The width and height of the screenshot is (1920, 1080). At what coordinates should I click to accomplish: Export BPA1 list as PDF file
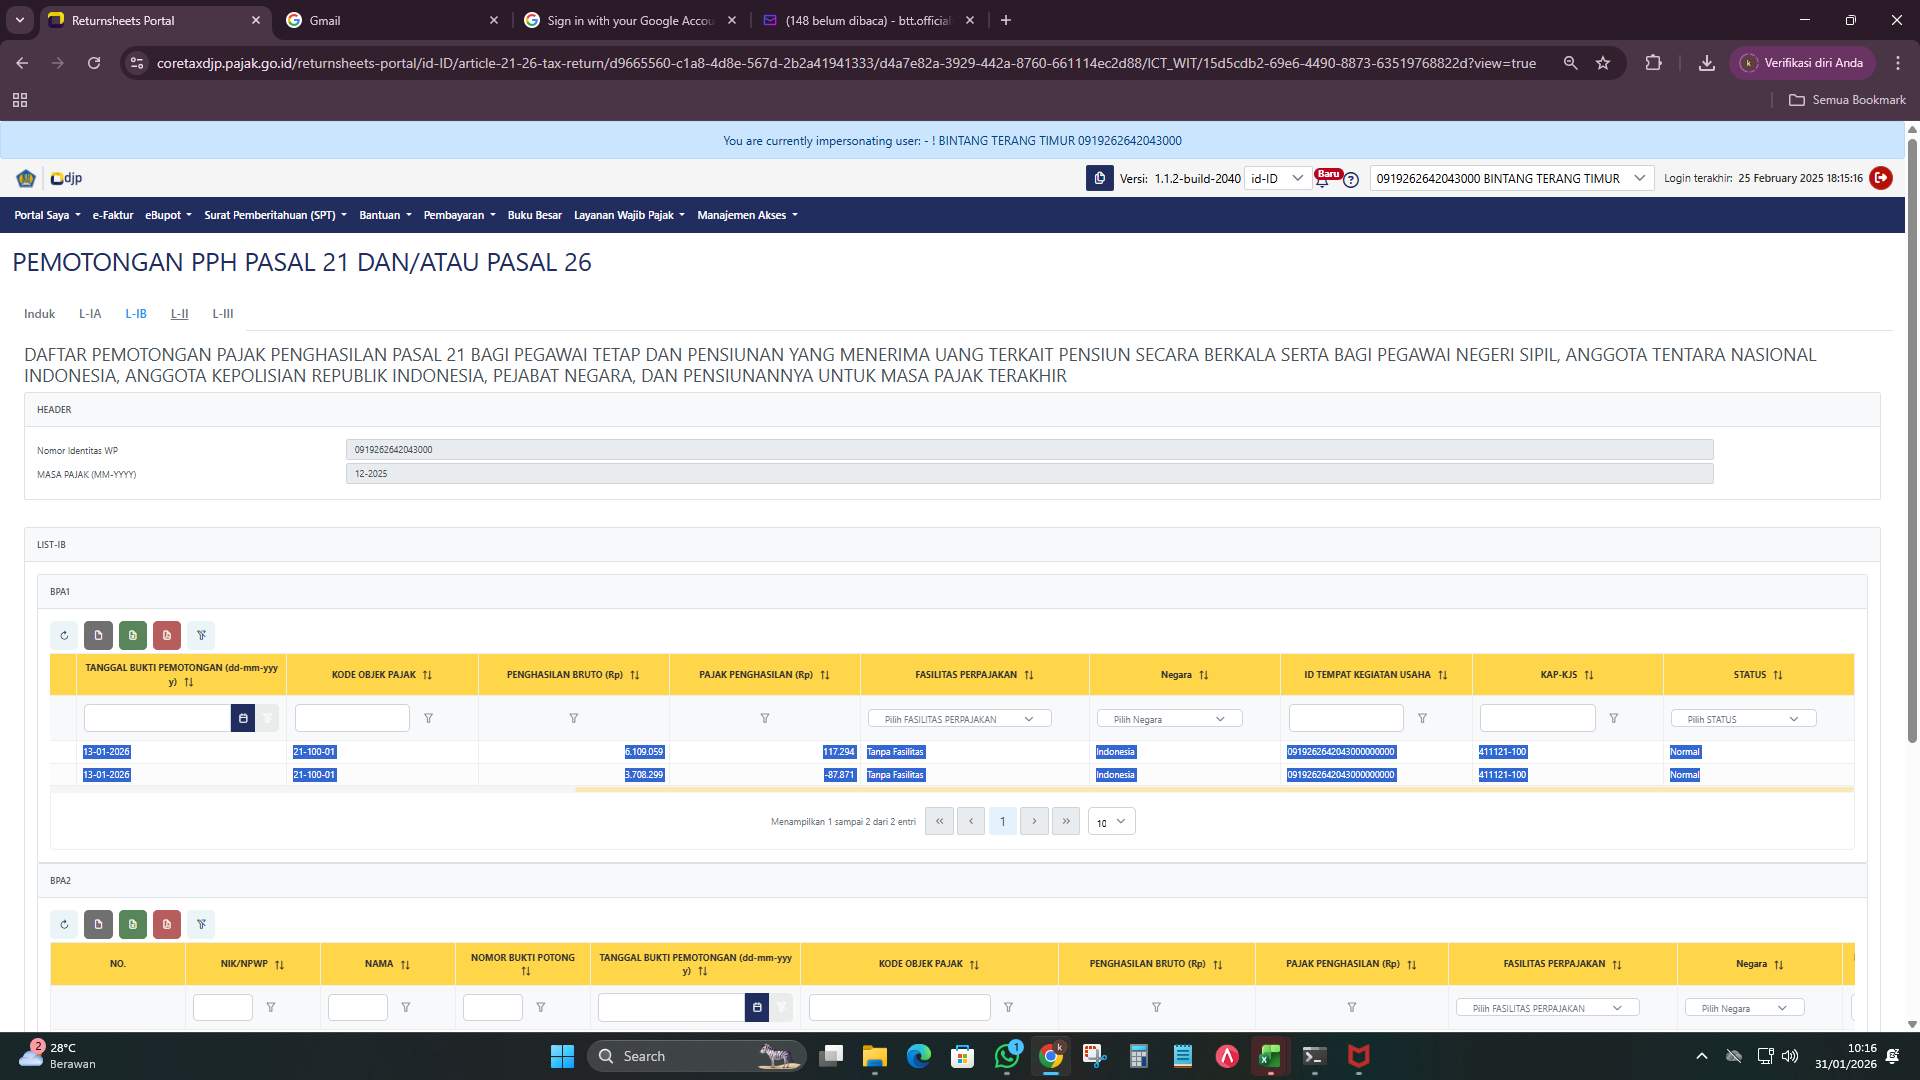click(x=167, y=635)
